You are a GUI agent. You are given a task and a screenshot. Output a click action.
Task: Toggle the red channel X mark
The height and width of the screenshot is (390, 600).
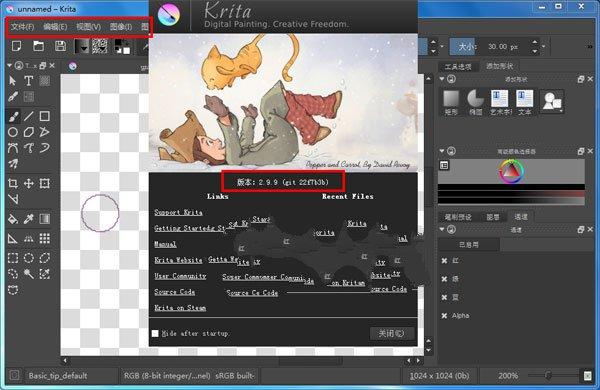pyautogui.click(x=444, y=261)
